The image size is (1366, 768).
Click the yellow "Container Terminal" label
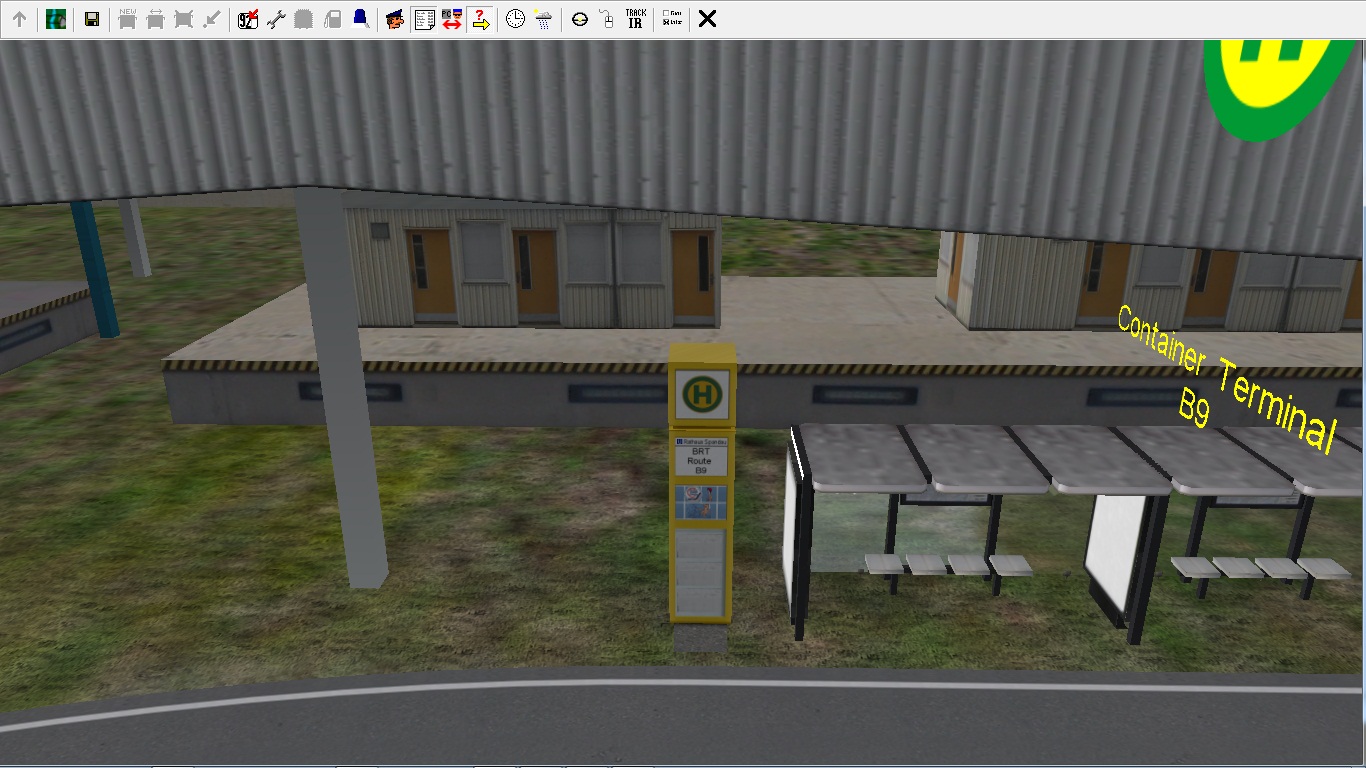tap(1226, 378)
